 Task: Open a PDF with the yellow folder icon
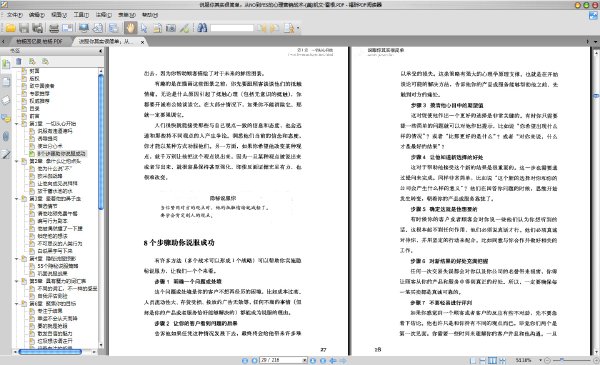(11, 28)
